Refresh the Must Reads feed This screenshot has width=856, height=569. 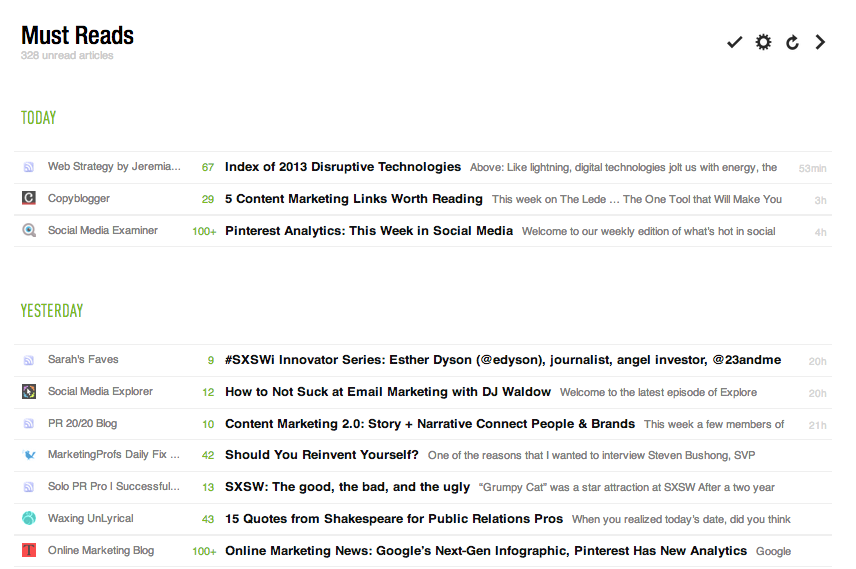tap(792, 42)
